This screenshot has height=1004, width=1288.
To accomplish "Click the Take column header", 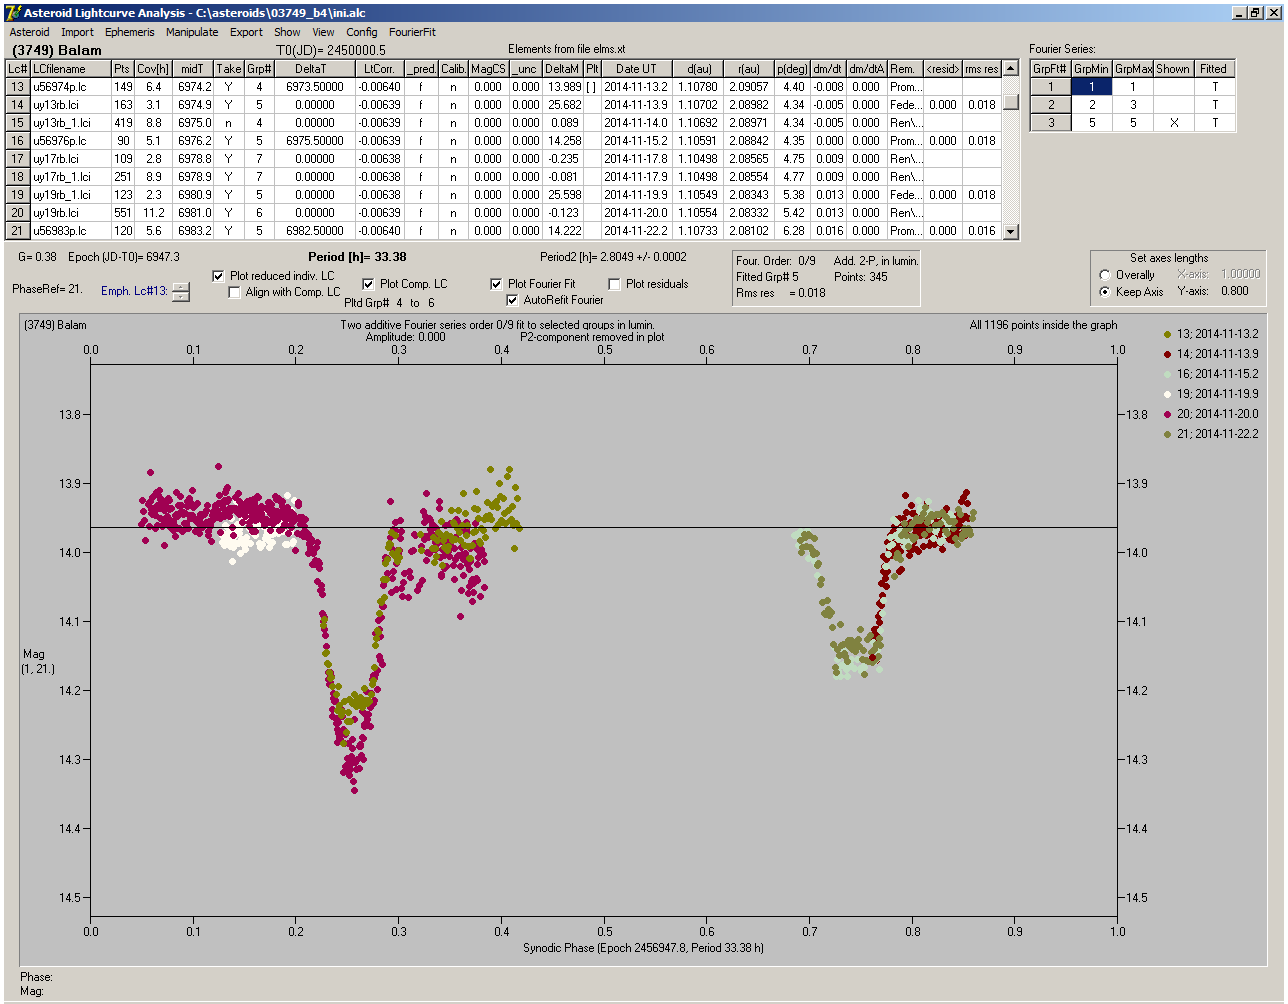I will [x=229, y=69].
